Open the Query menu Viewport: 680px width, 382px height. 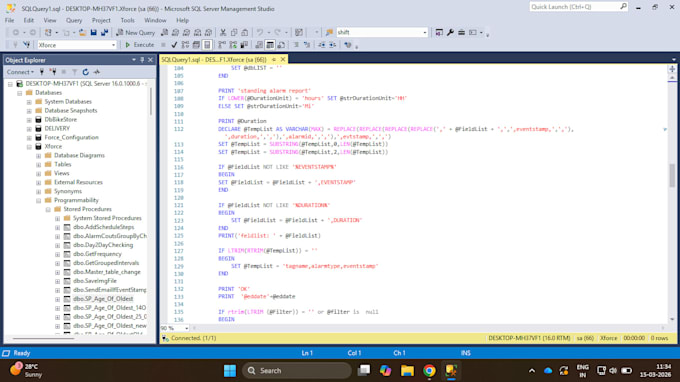coord(74,20)
